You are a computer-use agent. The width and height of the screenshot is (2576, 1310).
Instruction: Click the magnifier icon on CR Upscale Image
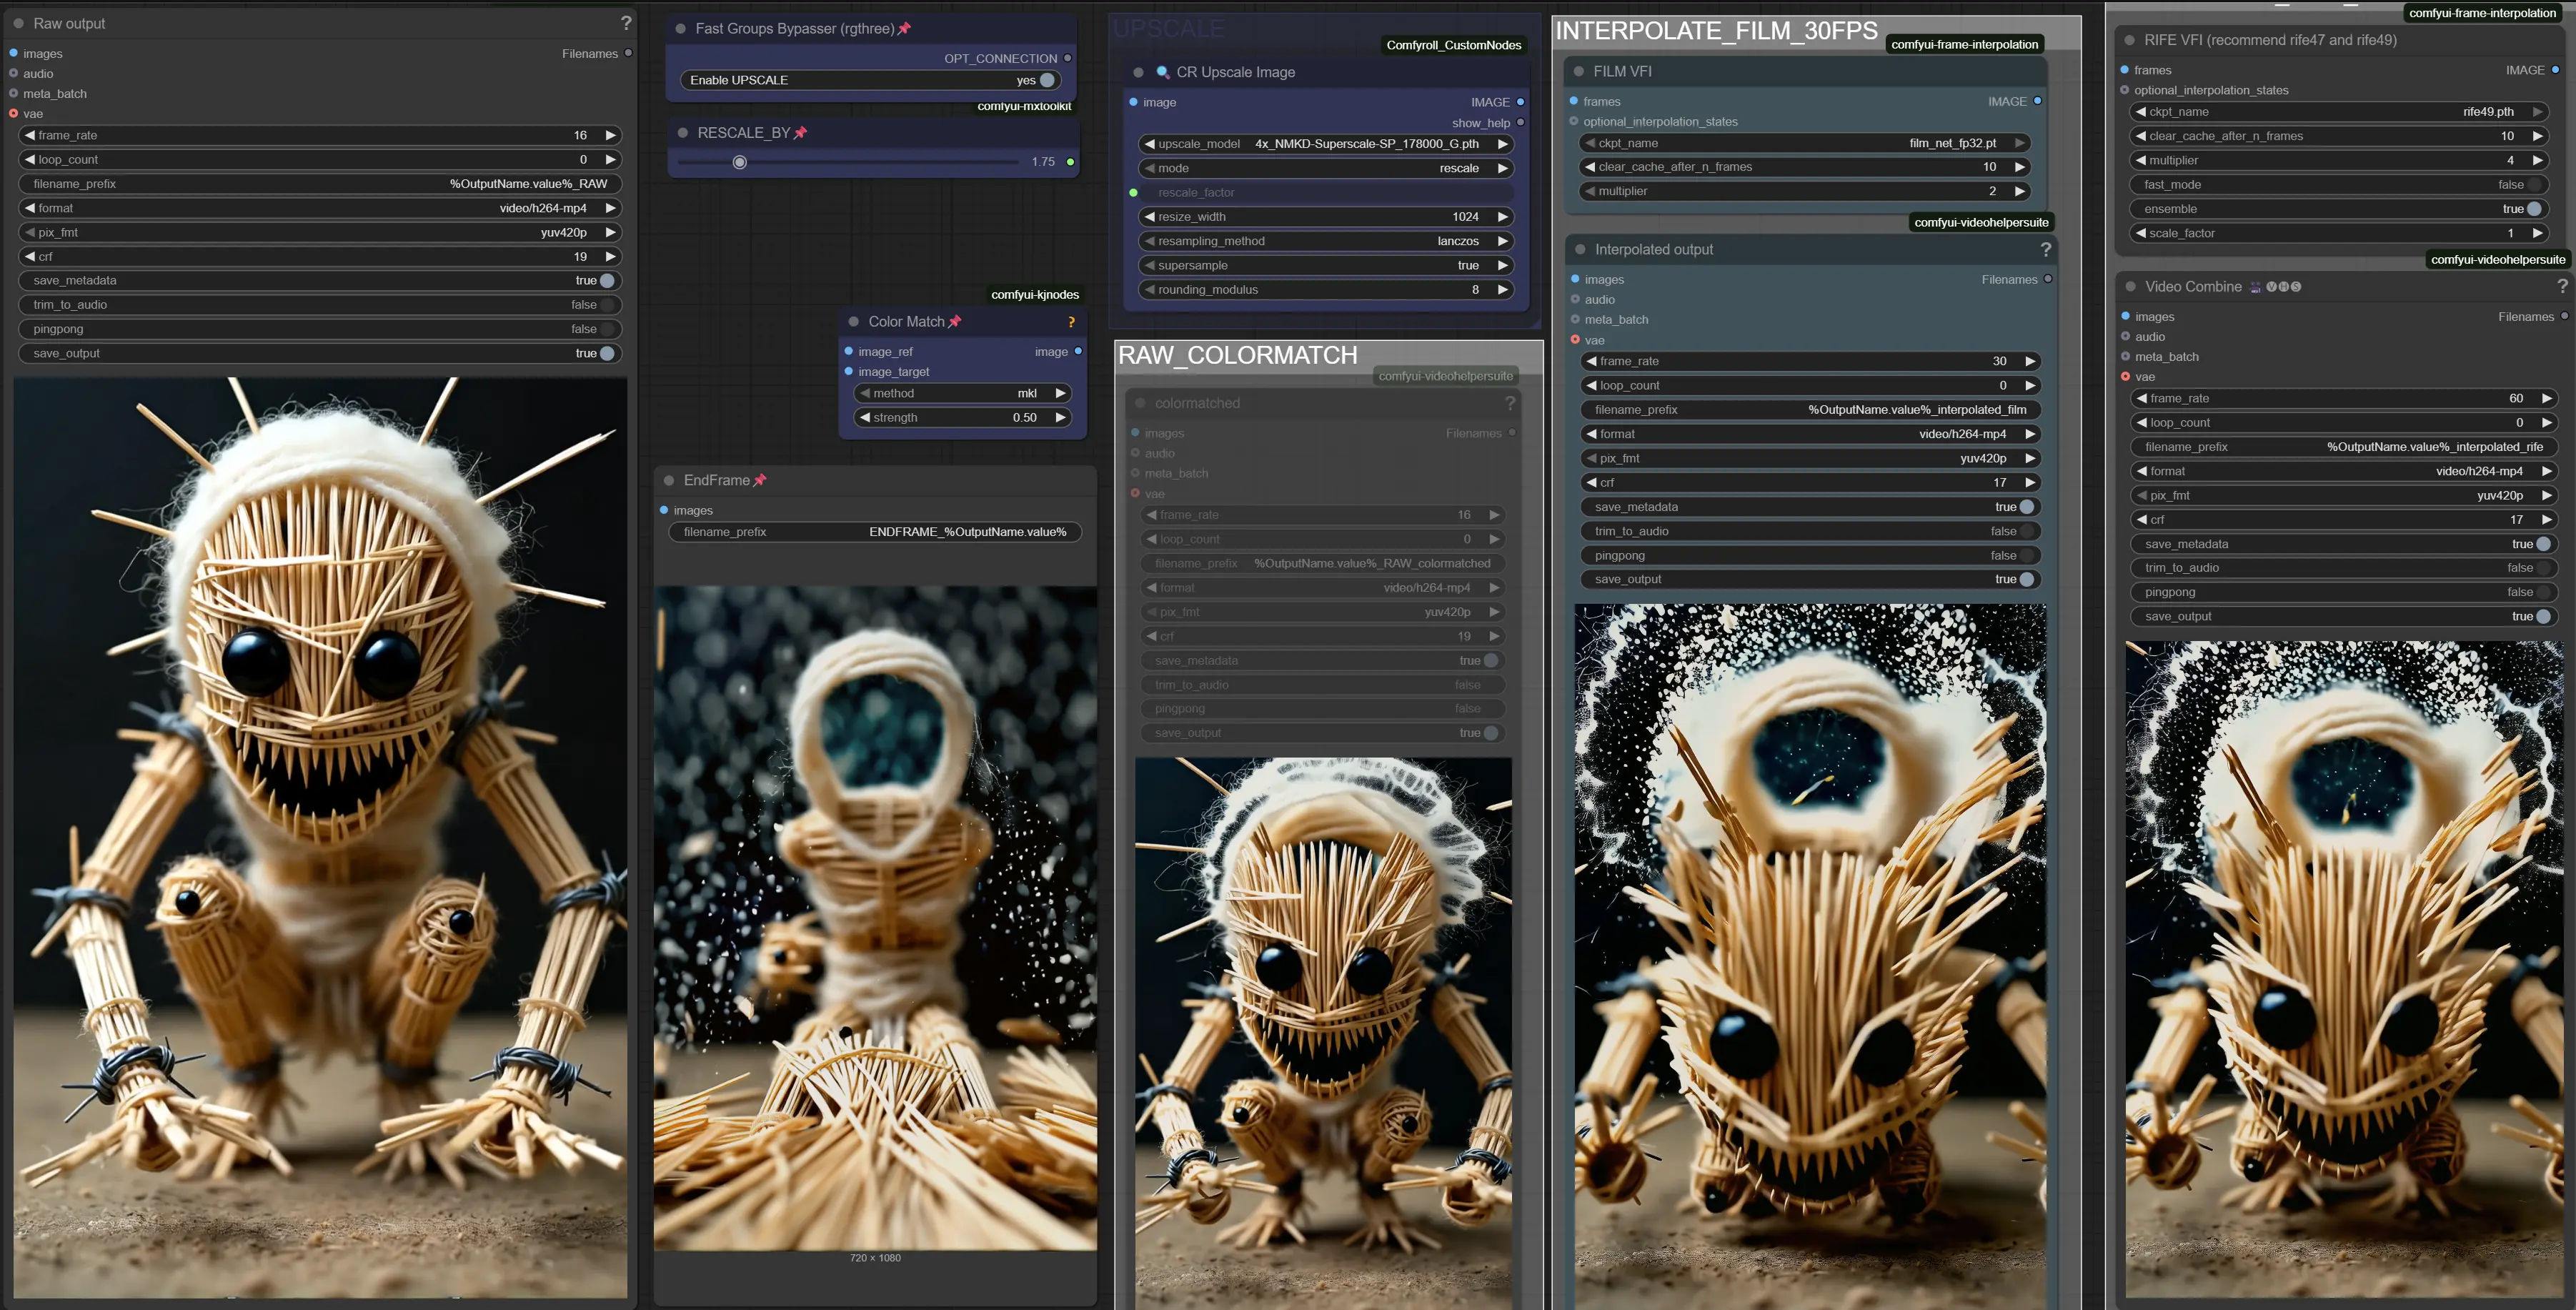click(1162, 72)
